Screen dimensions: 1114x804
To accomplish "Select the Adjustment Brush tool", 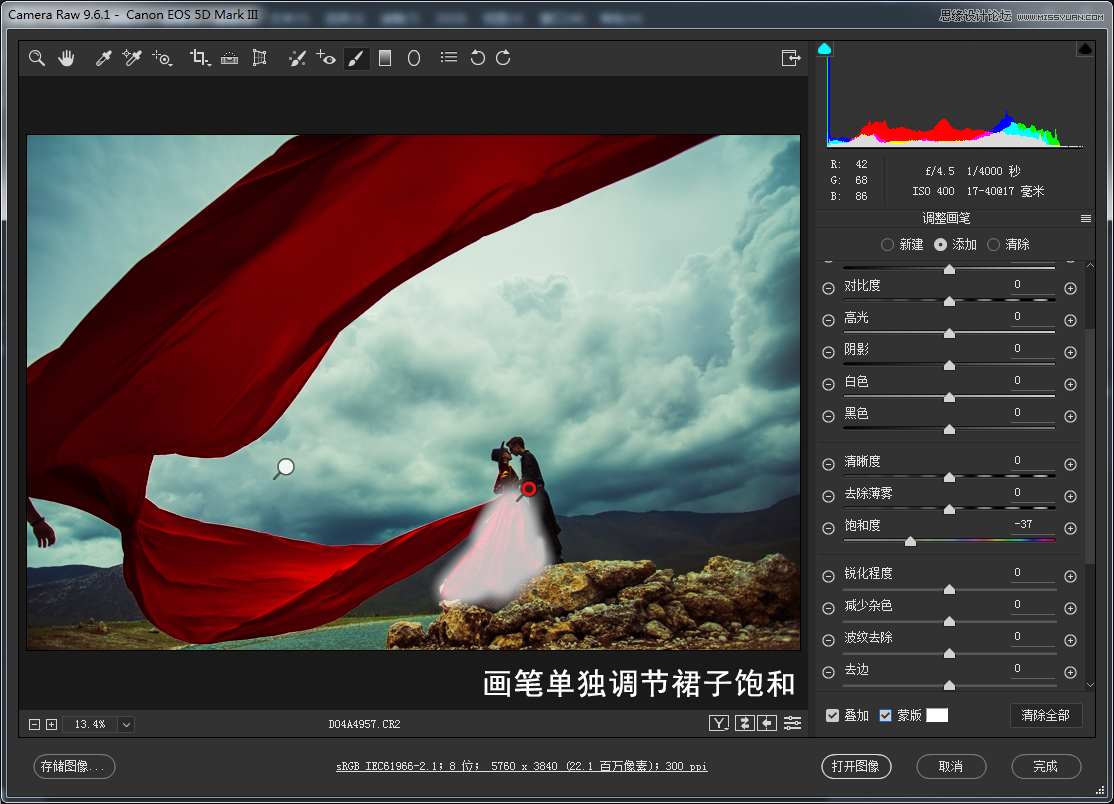I will tap(356, 58).
